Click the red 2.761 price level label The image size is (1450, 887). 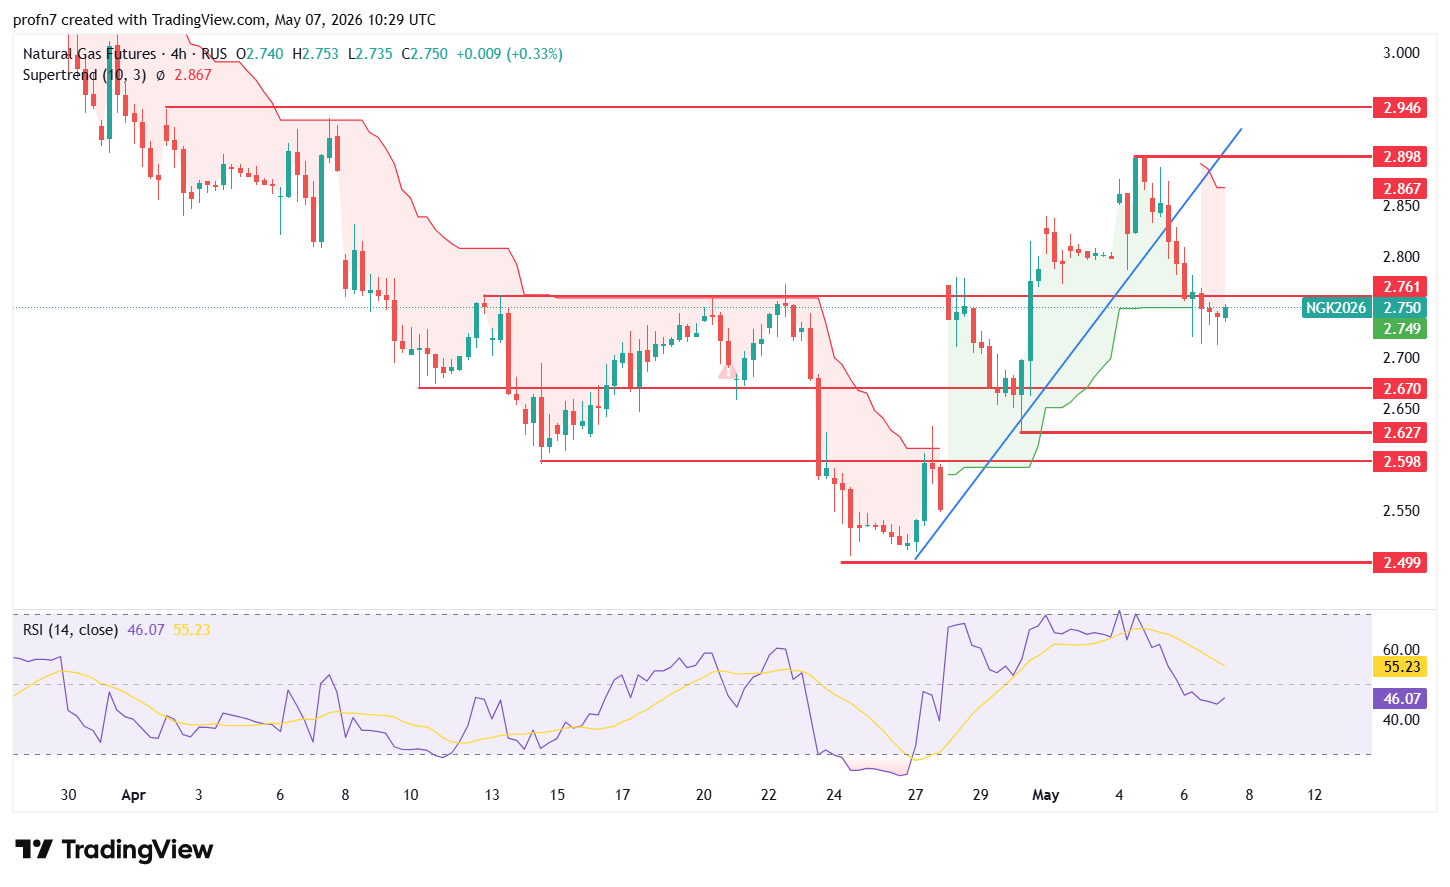(1401, 288)
